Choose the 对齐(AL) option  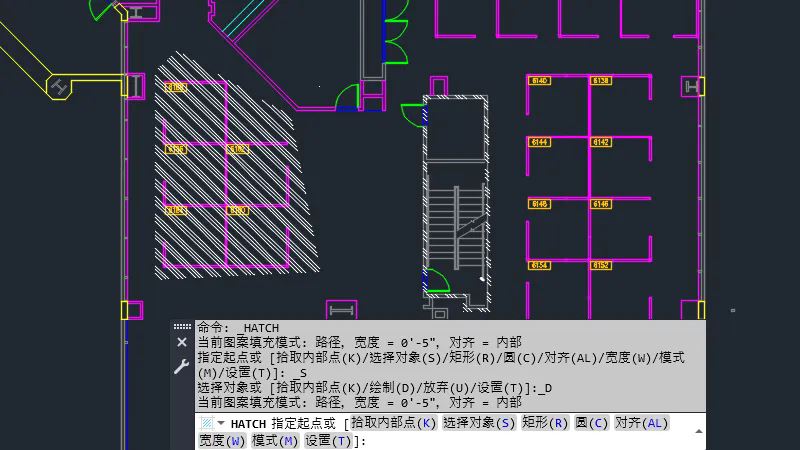tap(641, 423)
